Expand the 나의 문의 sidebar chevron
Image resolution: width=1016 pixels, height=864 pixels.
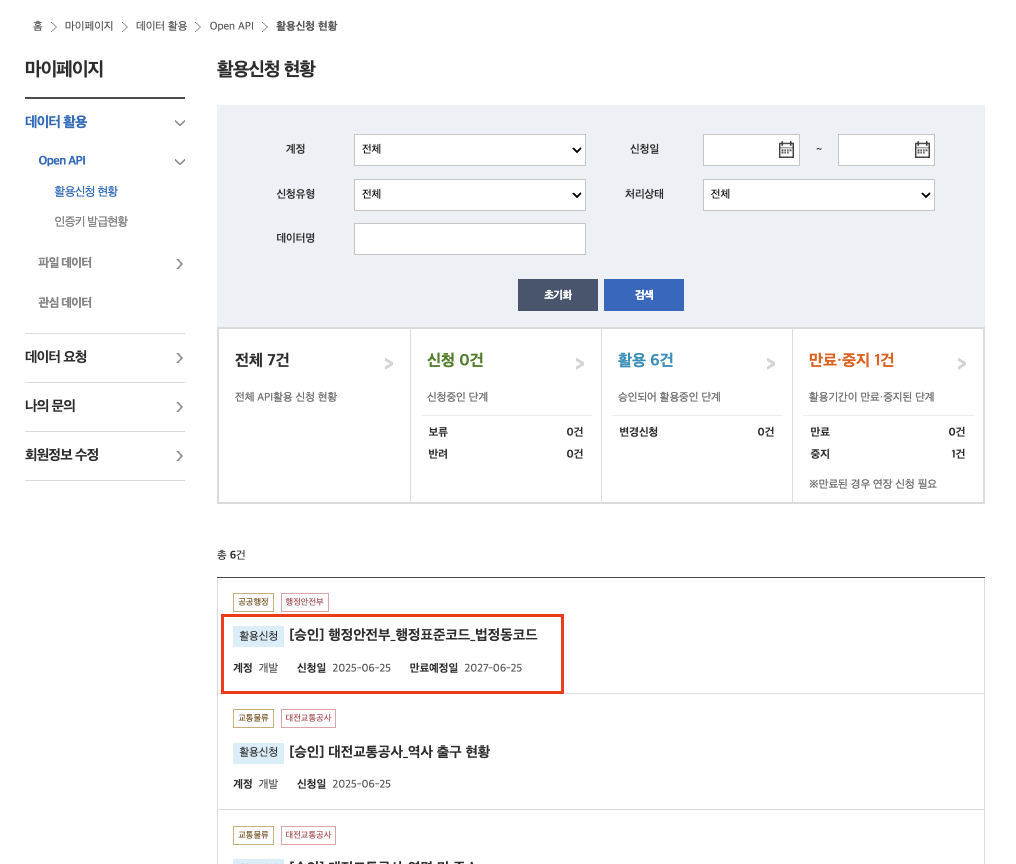(x=179, y=407)
